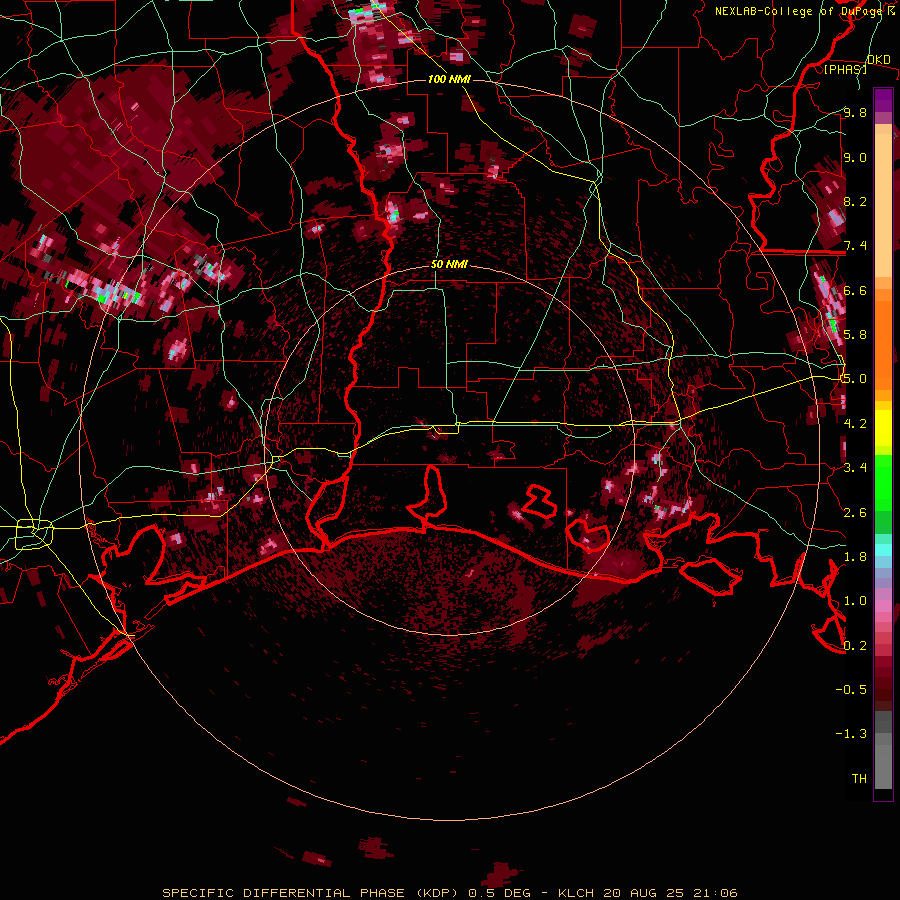Pick the peach segment of the color bar
Screen dimensions: 900x900
point(883,207)
